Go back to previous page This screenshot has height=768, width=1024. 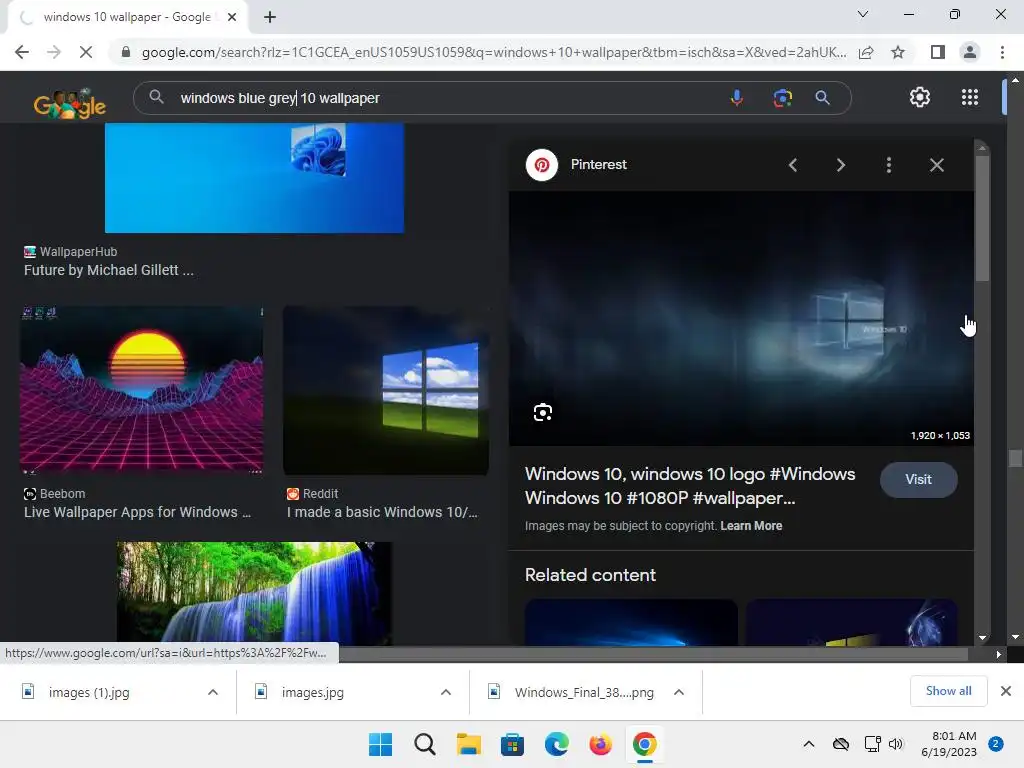click(22, 52)
